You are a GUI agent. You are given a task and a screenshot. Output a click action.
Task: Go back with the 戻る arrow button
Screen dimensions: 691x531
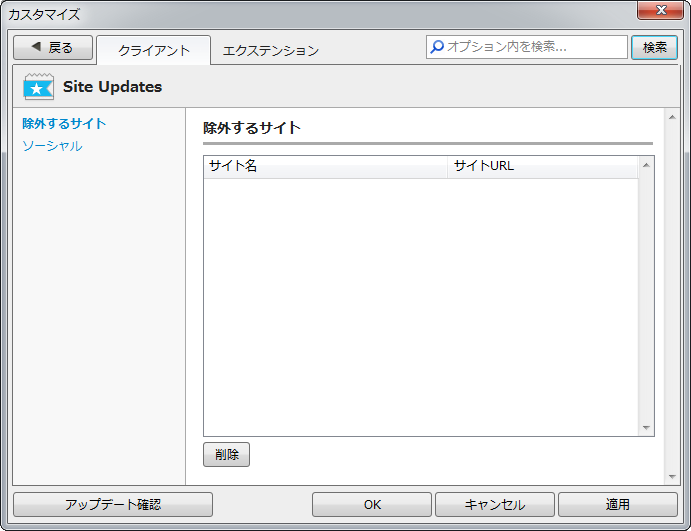click(x=53, y=48)
